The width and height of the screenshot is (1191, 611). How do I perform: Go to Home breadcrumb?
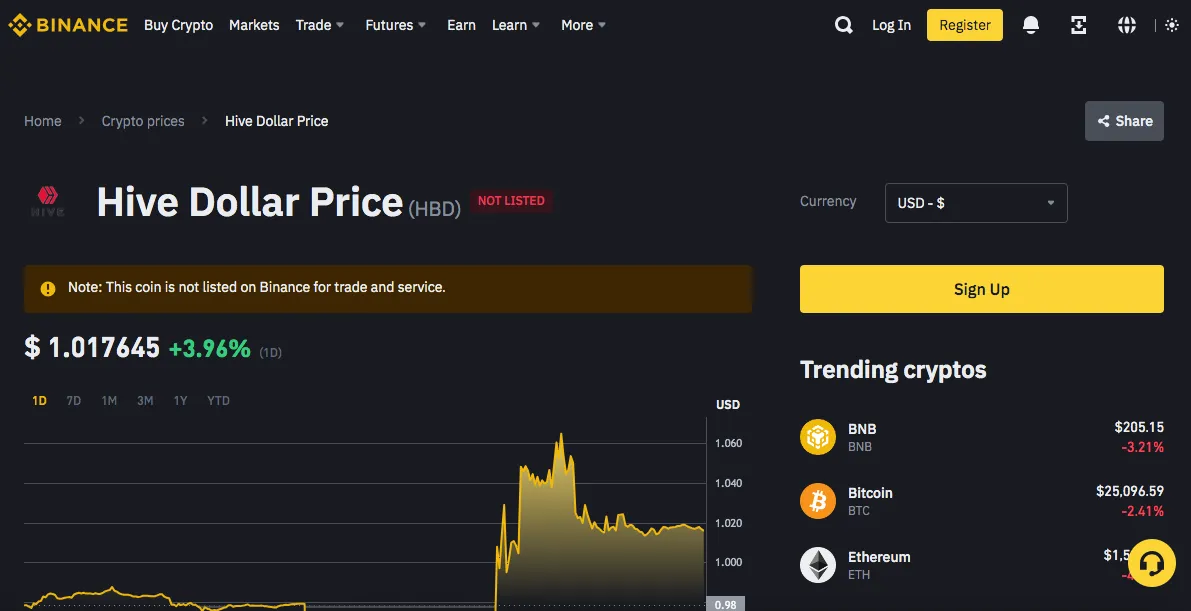click(43, 121)
